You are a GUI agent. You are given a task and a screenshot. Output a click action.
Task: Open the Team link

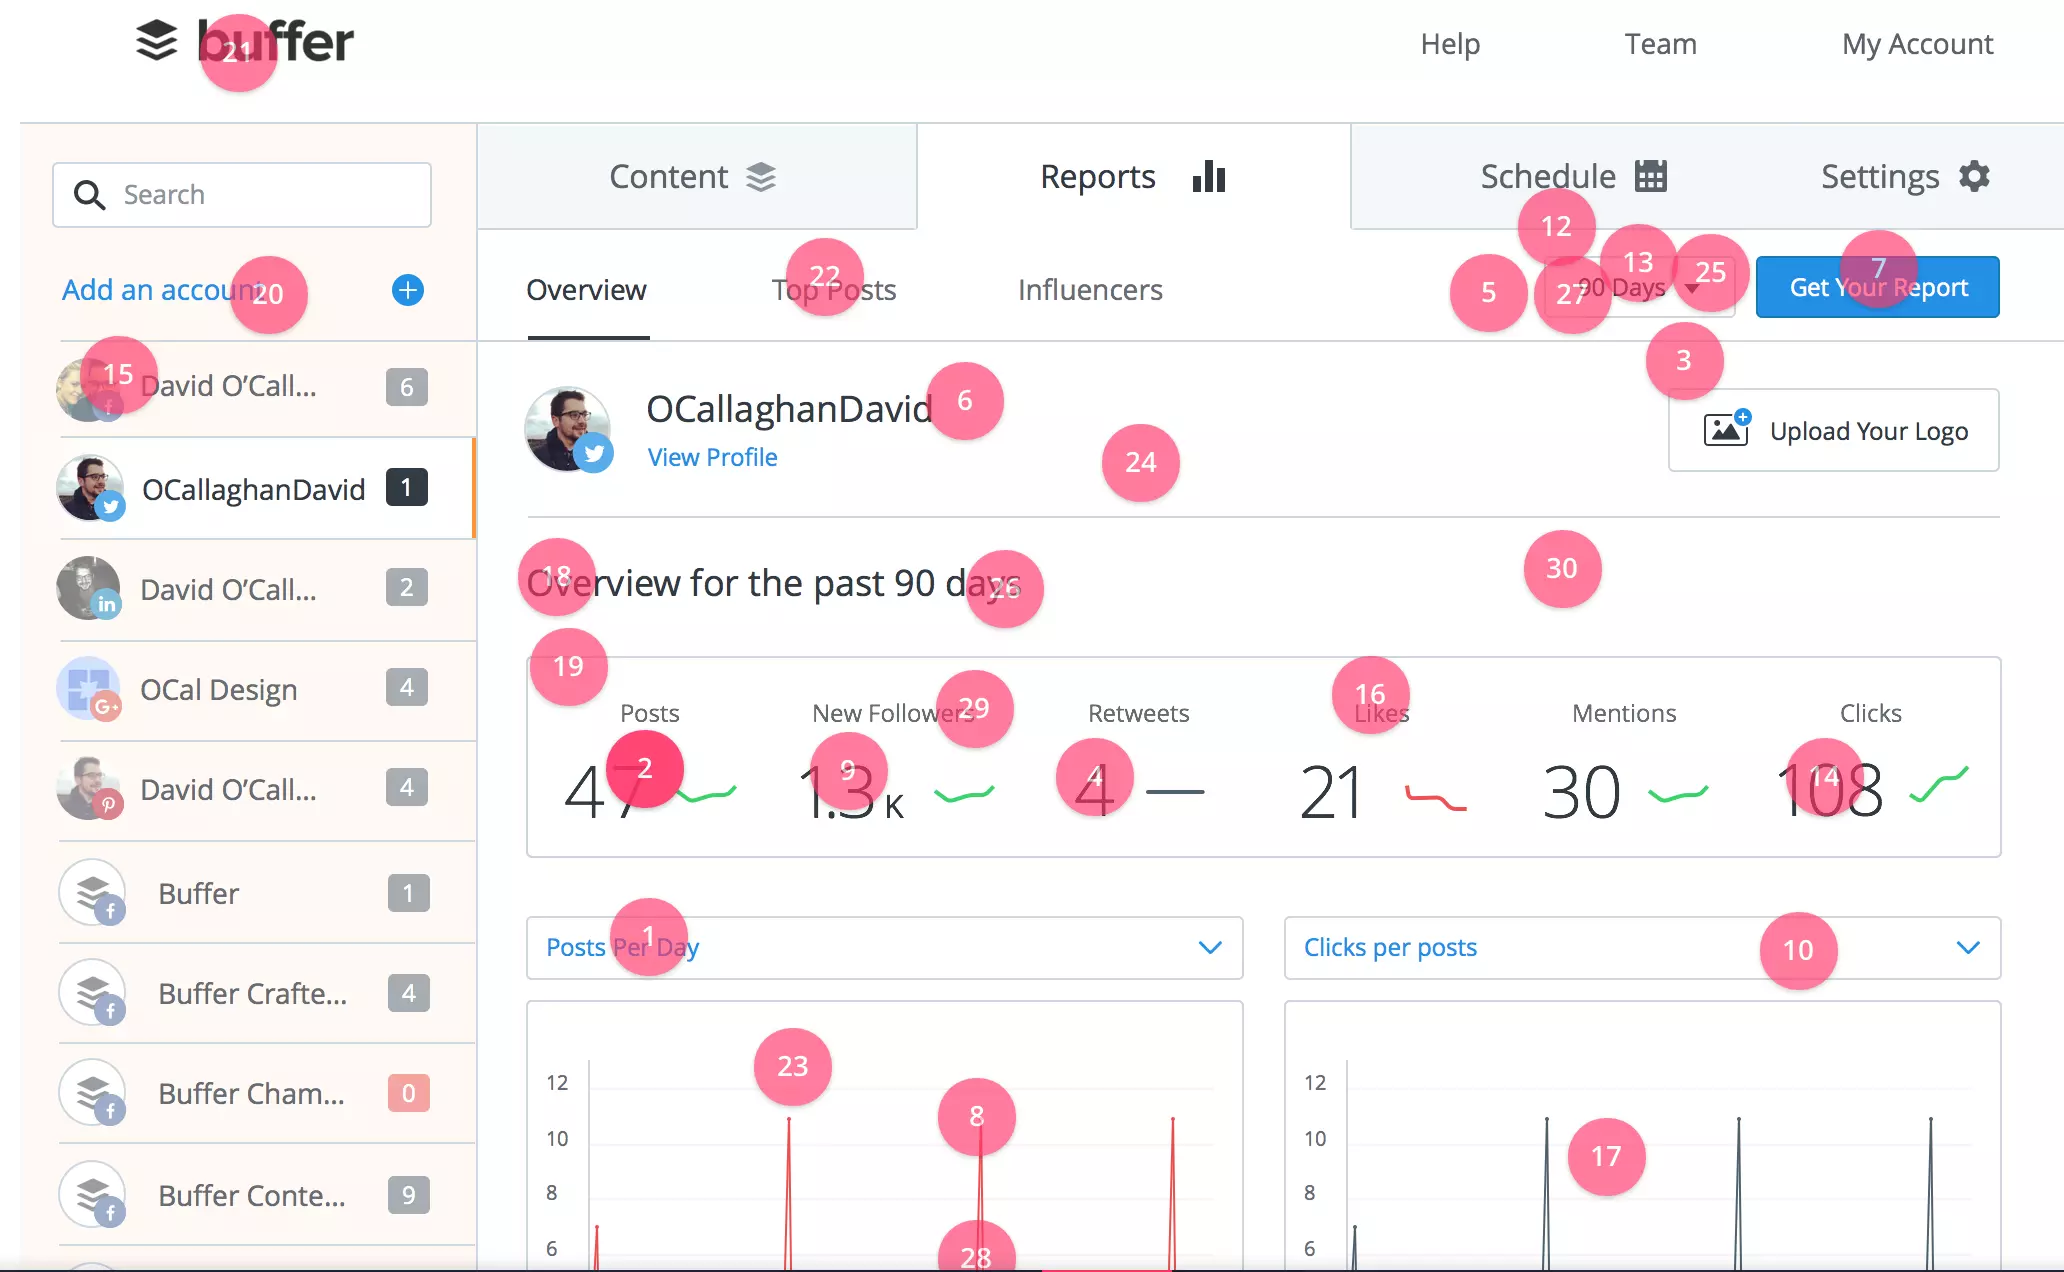(x=1660, y=44)
